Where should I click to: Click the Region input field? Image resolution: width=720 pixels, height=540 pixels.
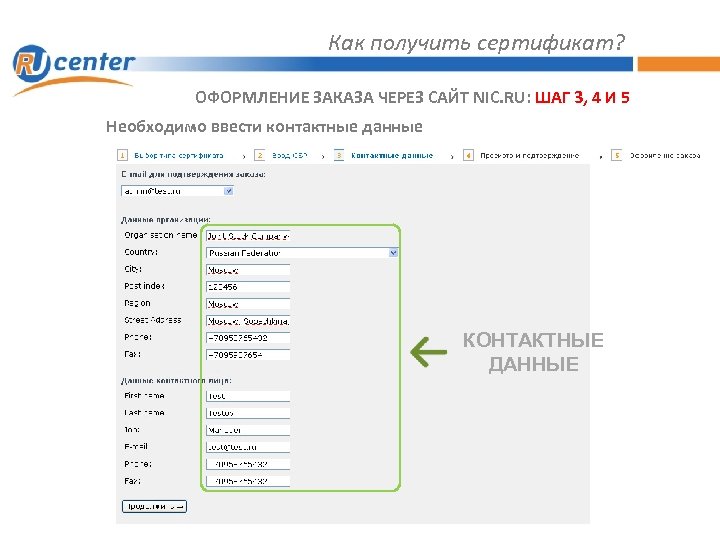[x=248, y=304]
